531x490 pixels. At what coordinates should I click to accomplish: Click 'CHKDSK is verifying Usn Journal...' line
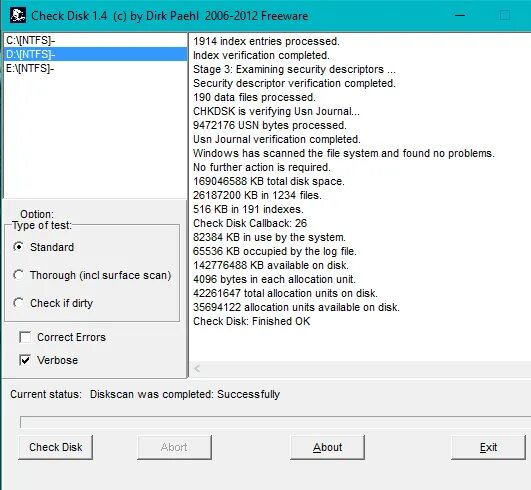tap(276, 111)
